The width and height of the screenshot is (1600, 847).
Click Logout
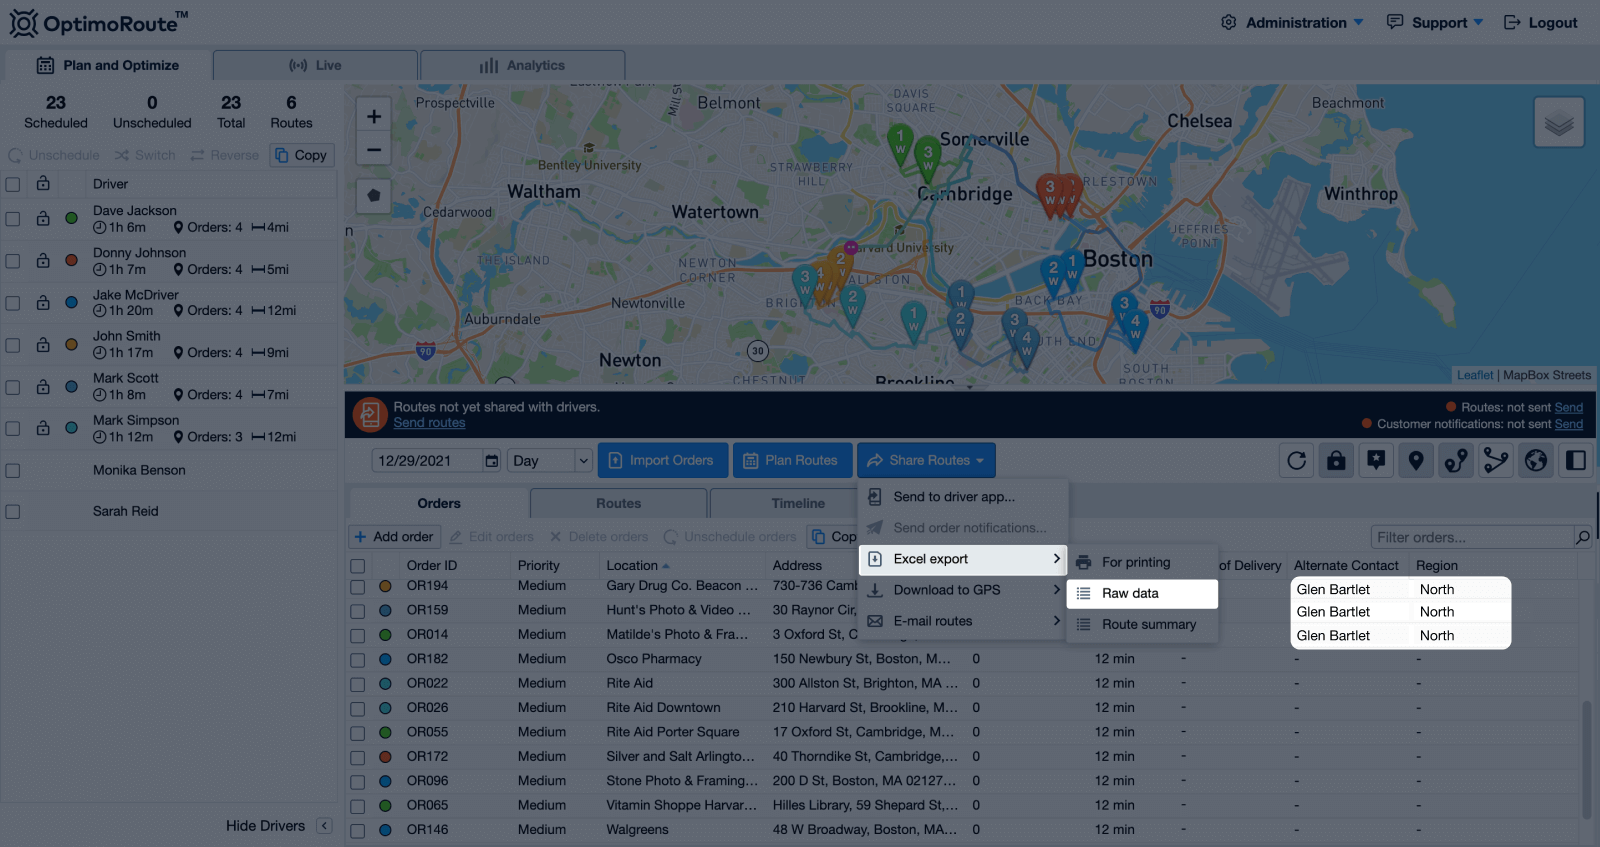[1541, 22]
